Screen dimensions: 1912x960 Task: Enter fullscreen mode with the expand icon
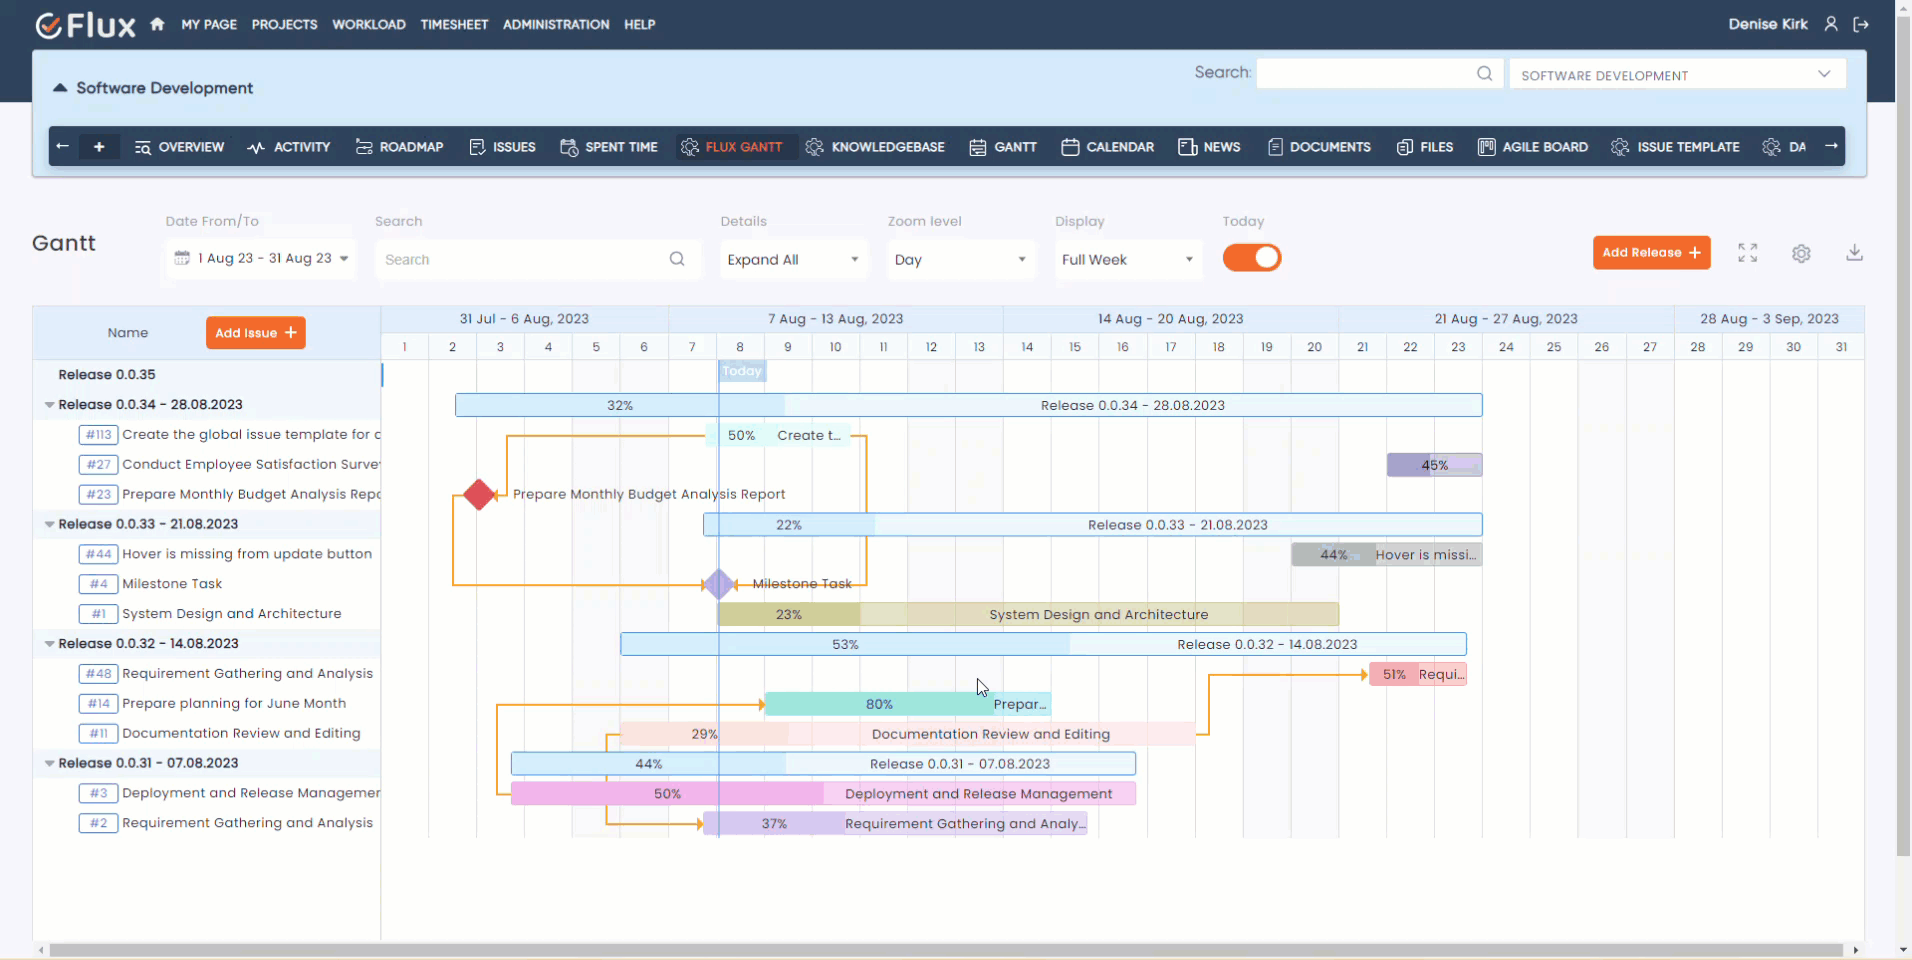pyautogui.click(x=1748, y=253)
